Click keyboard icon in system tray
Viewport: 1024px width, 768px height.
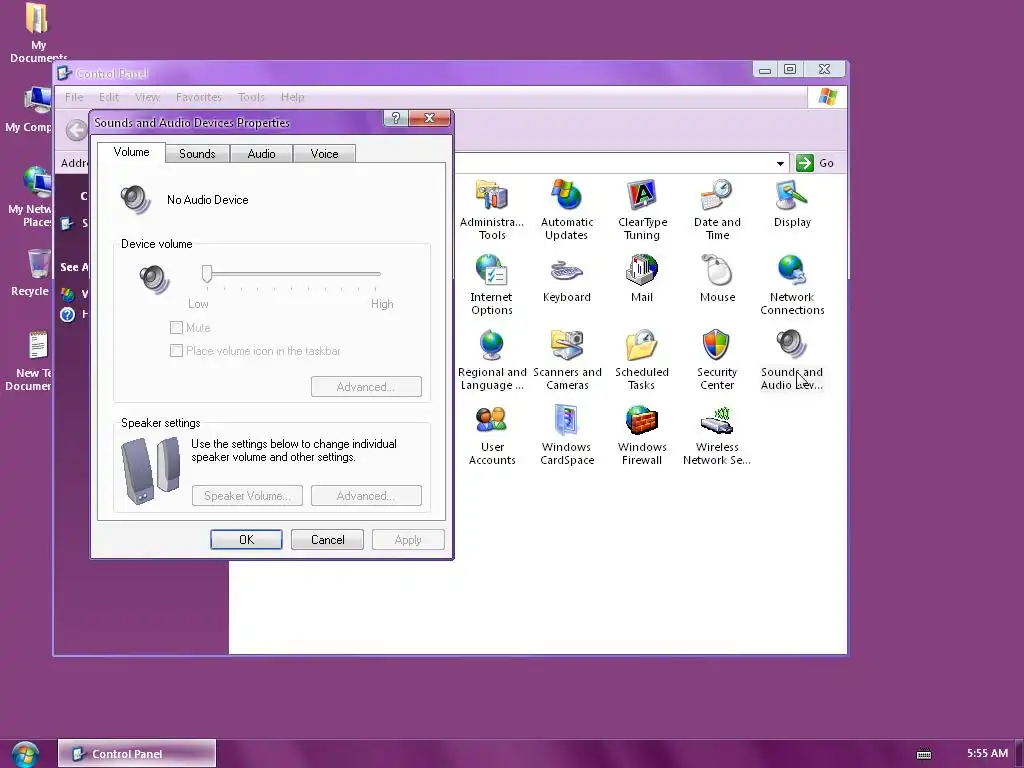[x=923, y=754]
